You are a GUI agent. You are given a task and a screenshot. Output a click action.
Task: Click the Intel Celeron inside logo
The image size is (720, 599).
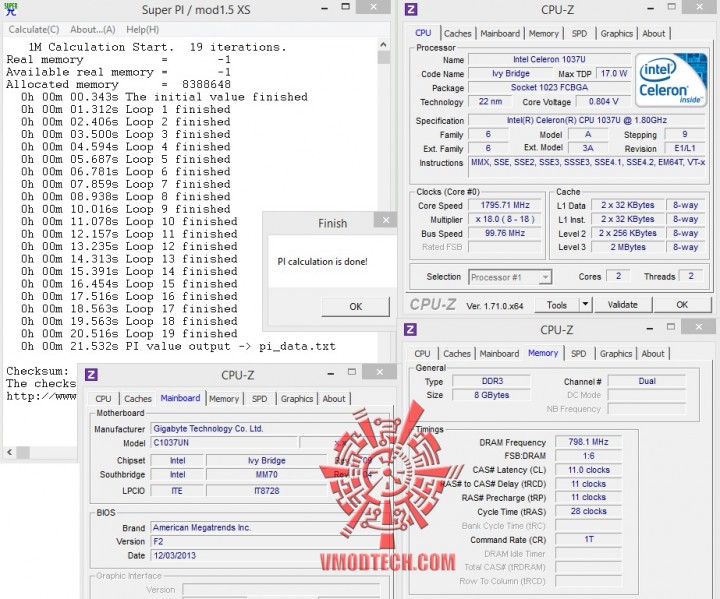point(670,81)
